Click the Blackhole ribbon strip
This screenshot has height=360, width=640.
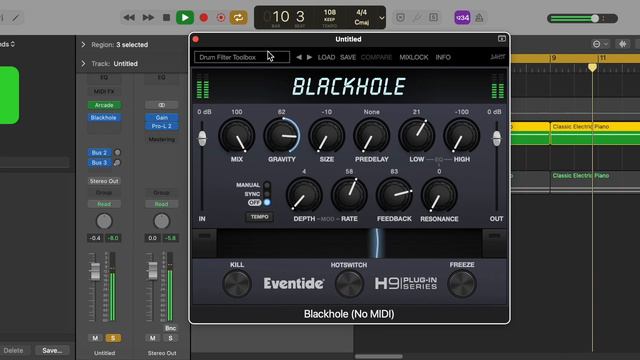click(x=349, y=243)
